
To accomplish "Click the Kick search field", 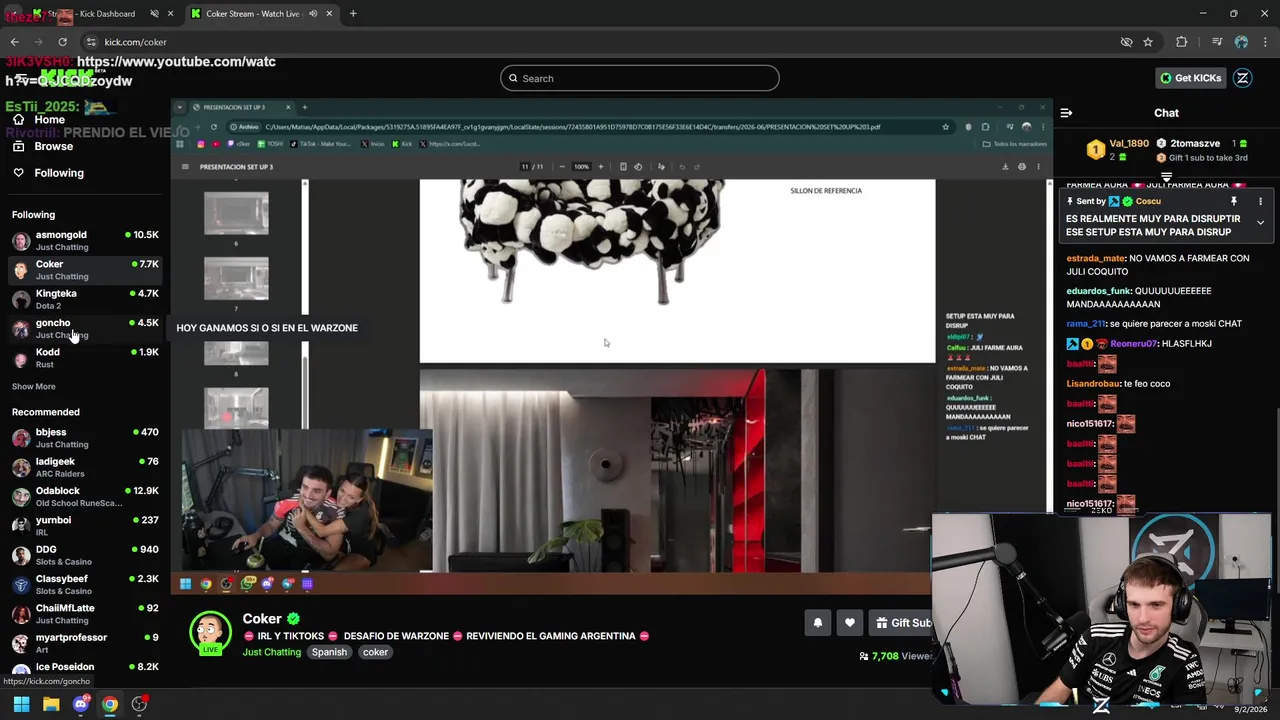I will point(640,78).
